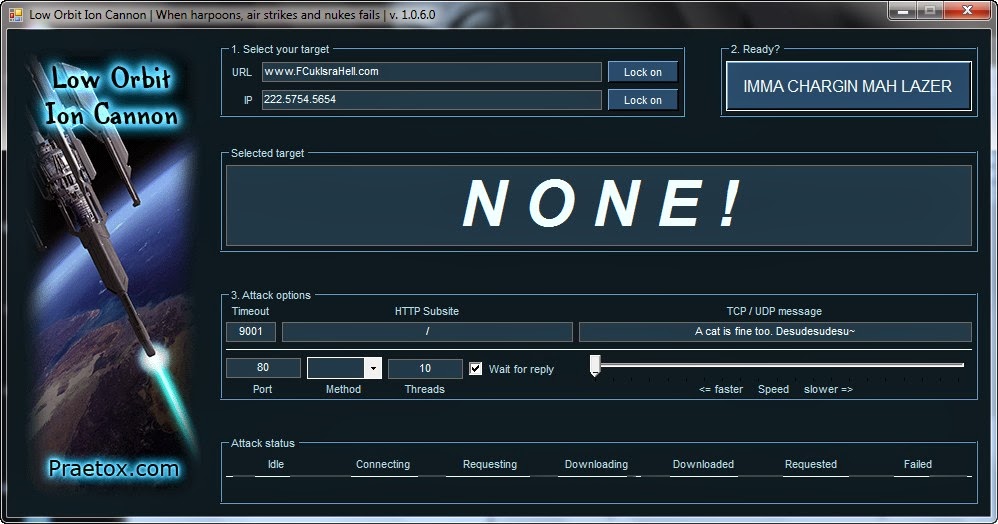This screenshot has width=998, height=524.
Task: Click the Requested status label
Action: 810,464
